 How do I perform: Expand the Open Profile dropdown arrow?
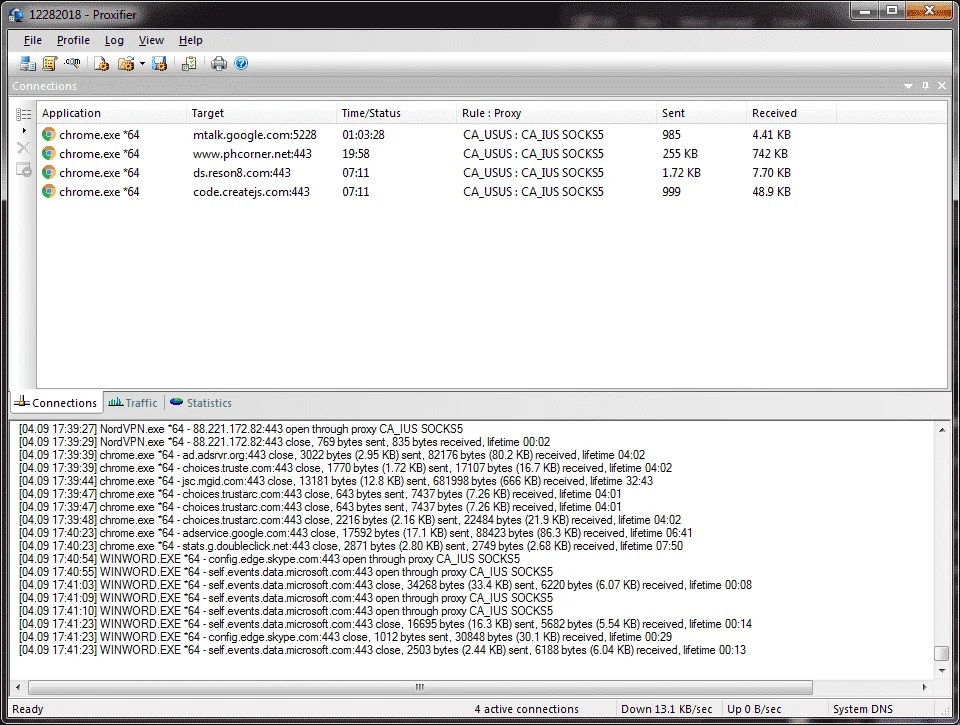[x=142, y=63]
